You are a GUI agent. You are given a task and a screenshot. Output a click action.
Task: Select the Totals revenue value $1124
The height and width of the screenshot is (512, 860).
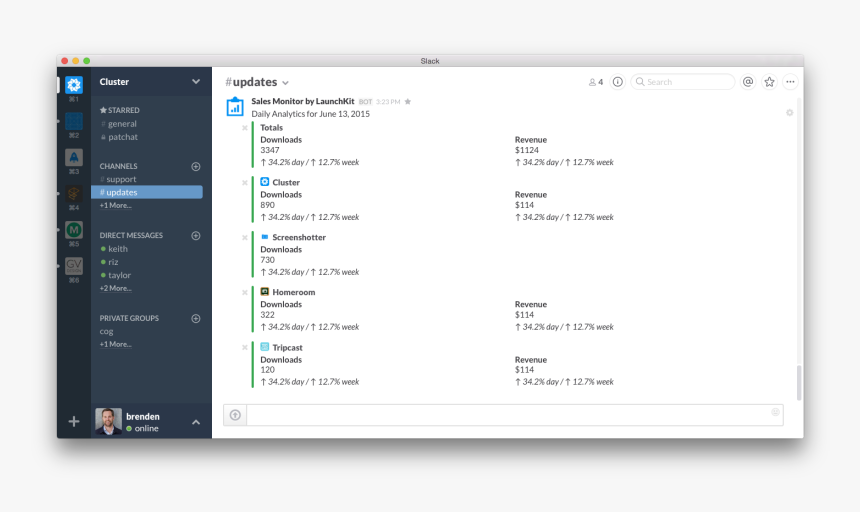point(527,150)
